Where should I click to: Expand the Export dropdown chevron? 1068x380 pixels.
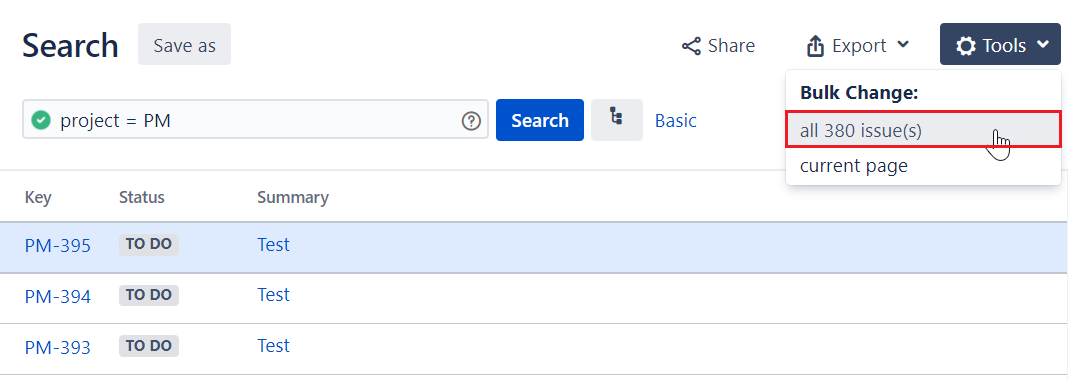coord(903,45)
